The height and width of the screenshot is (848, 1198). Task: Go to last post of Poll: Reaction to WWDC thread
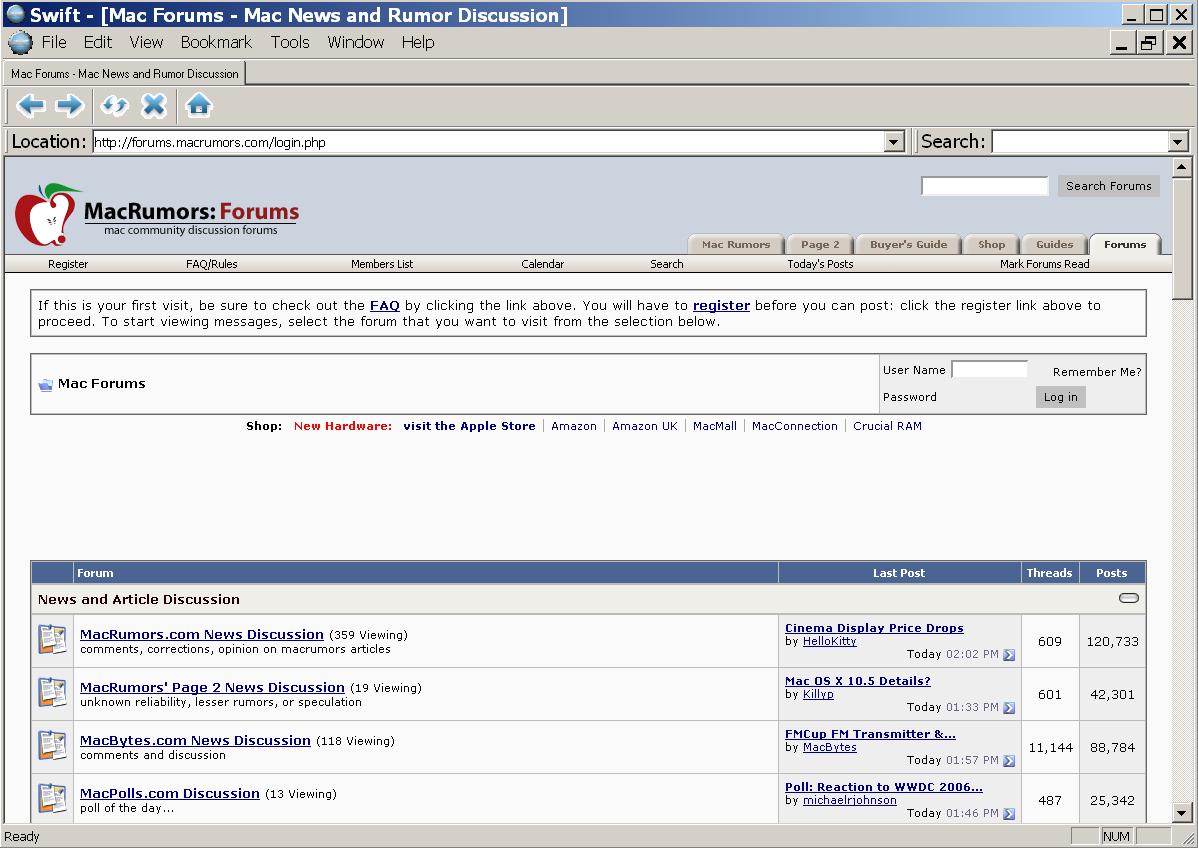[1009, 814]
